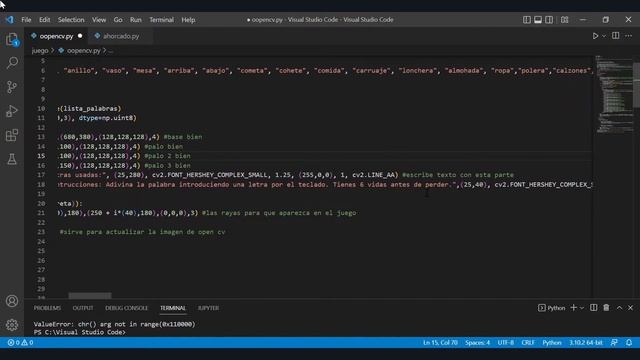Viewport: 640px width, 360px height.
Task: Click the VS Code logo in title bar
Action: tap(9, 20)
